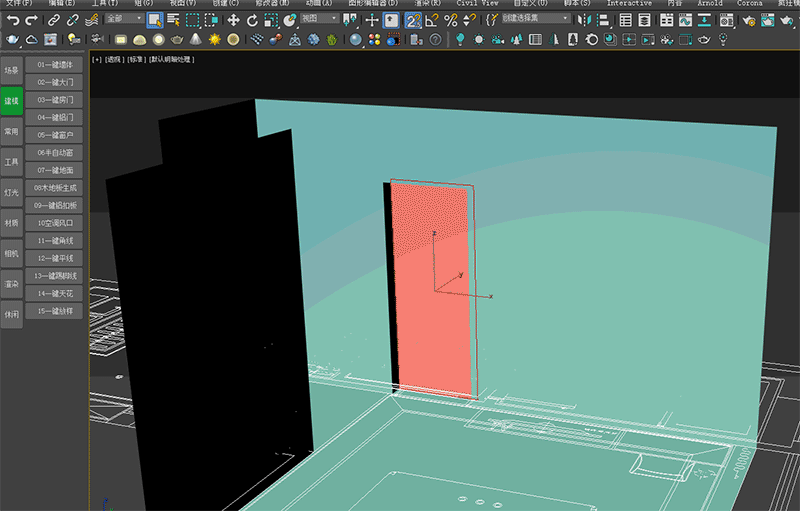Screen dimensions: 800x511
Task: Toggle angle snap
Action: 432,19
